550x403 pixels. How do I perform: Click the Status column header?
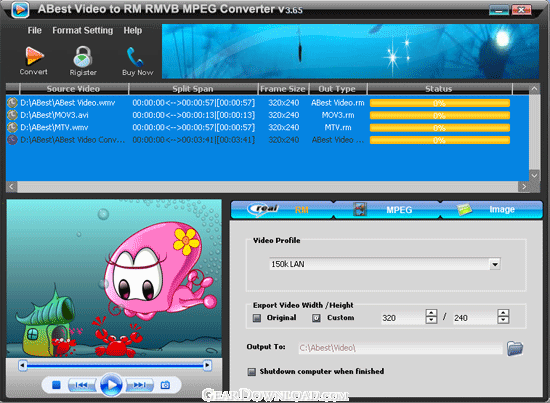439,89
